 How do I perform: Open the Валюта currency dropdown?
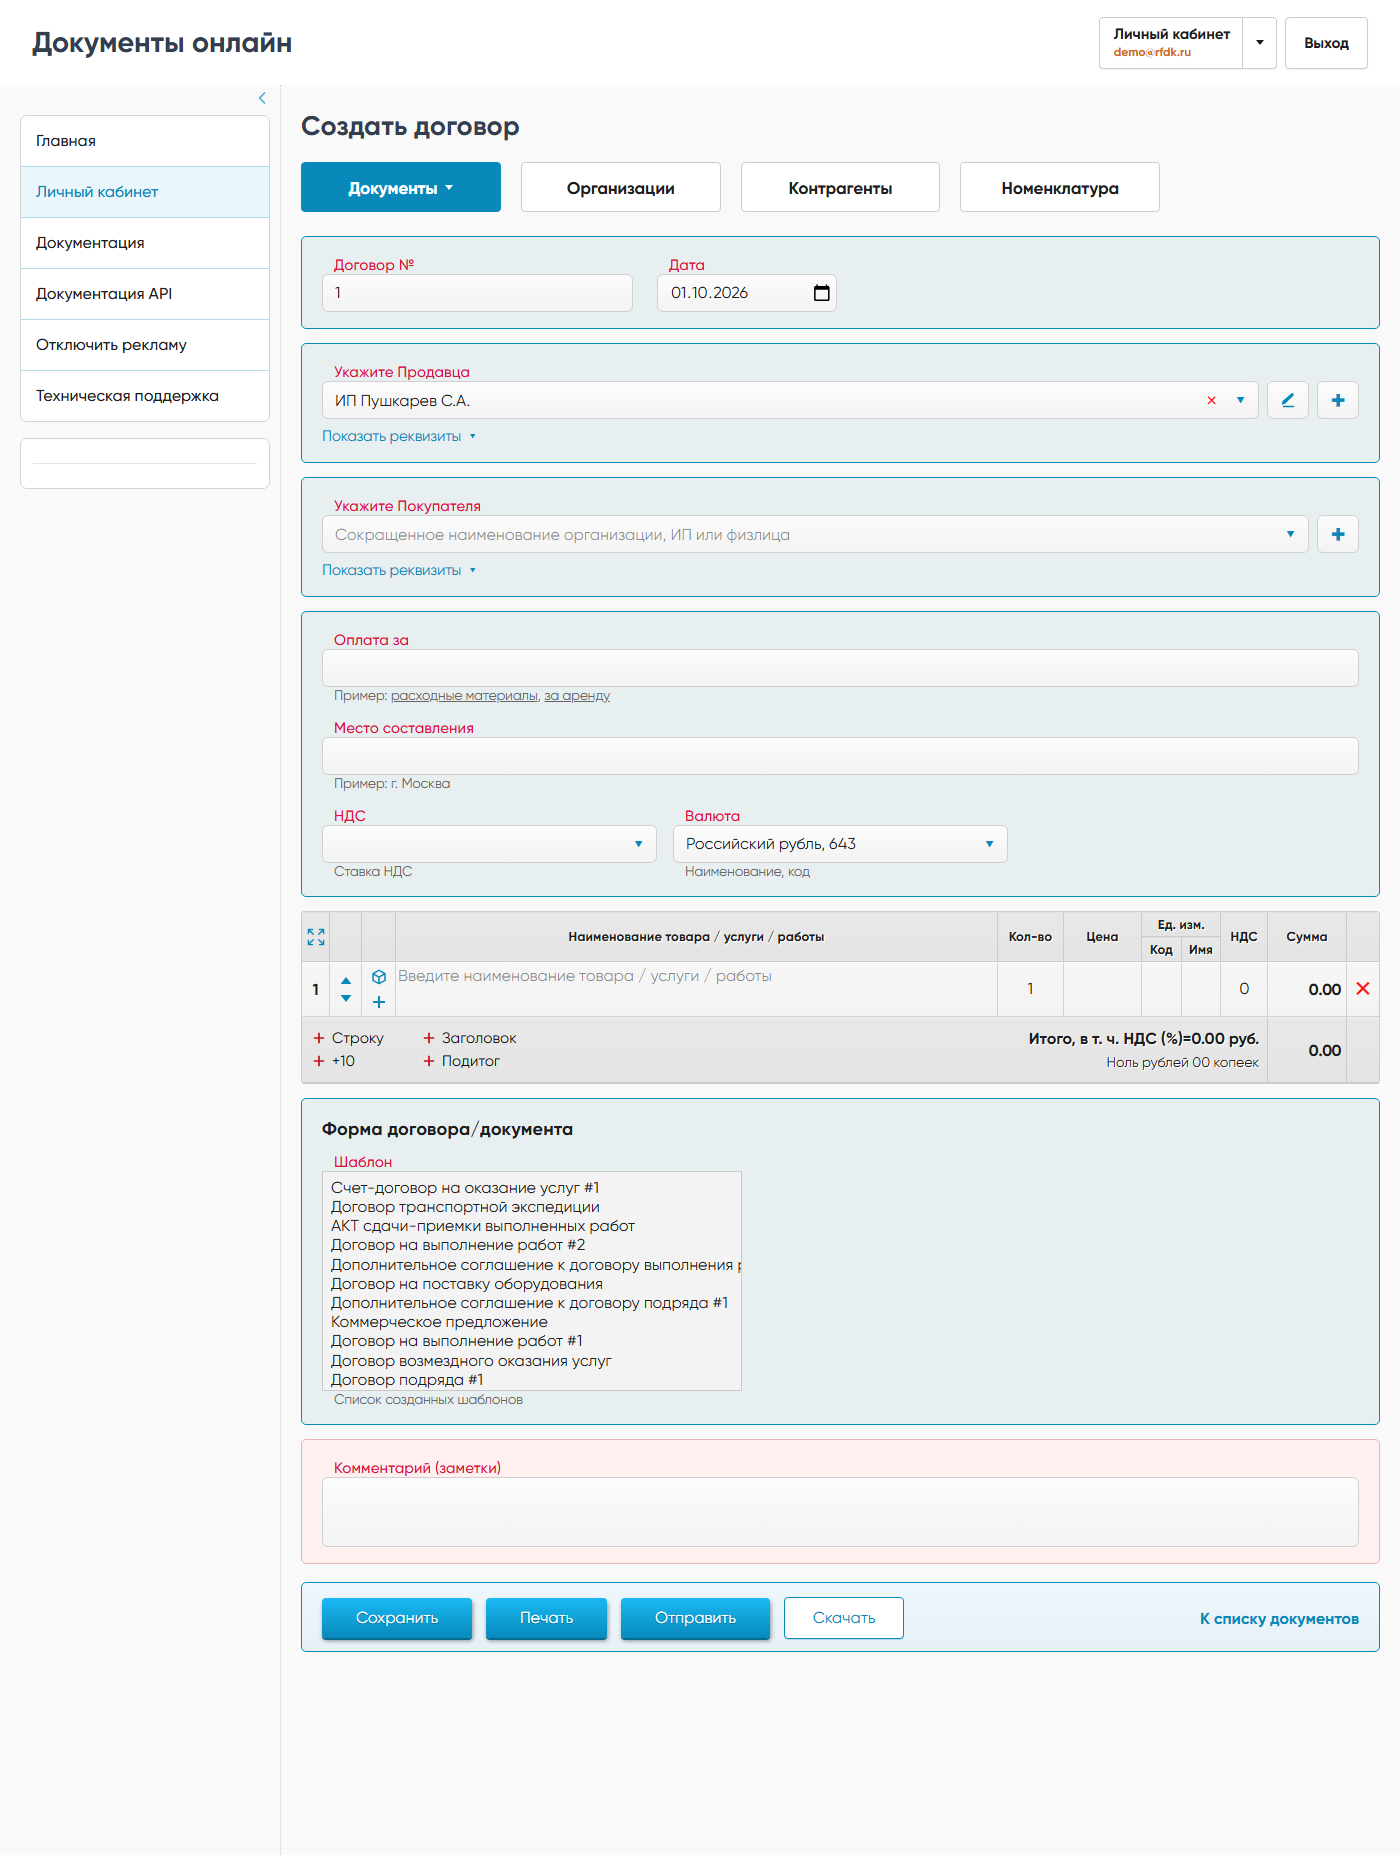click(840, 844)
